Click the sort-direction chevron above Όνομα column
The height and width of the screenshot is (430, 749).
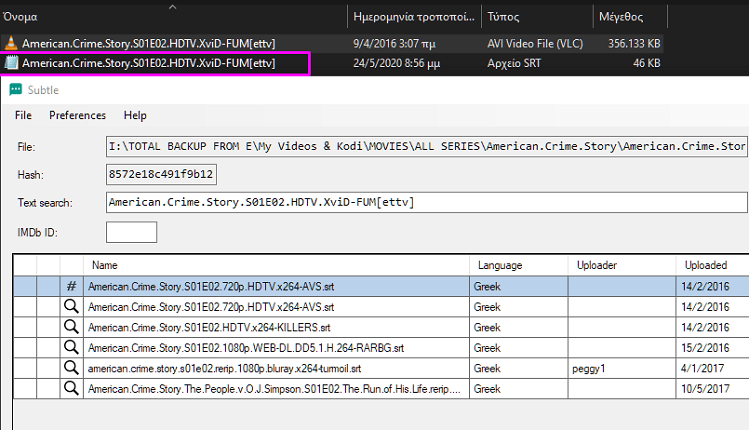pyautogui.click(x=172, y=7)
